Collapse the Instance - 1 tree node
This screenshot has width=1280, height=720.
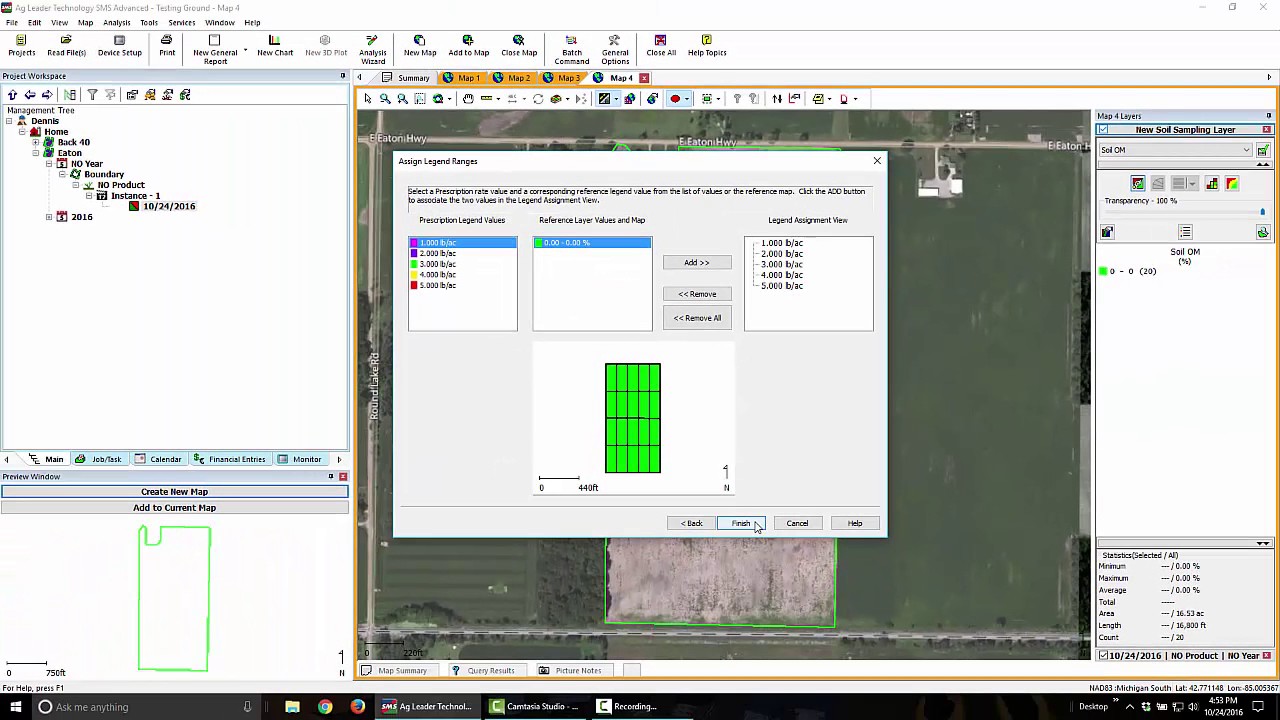tap(88, 196)
